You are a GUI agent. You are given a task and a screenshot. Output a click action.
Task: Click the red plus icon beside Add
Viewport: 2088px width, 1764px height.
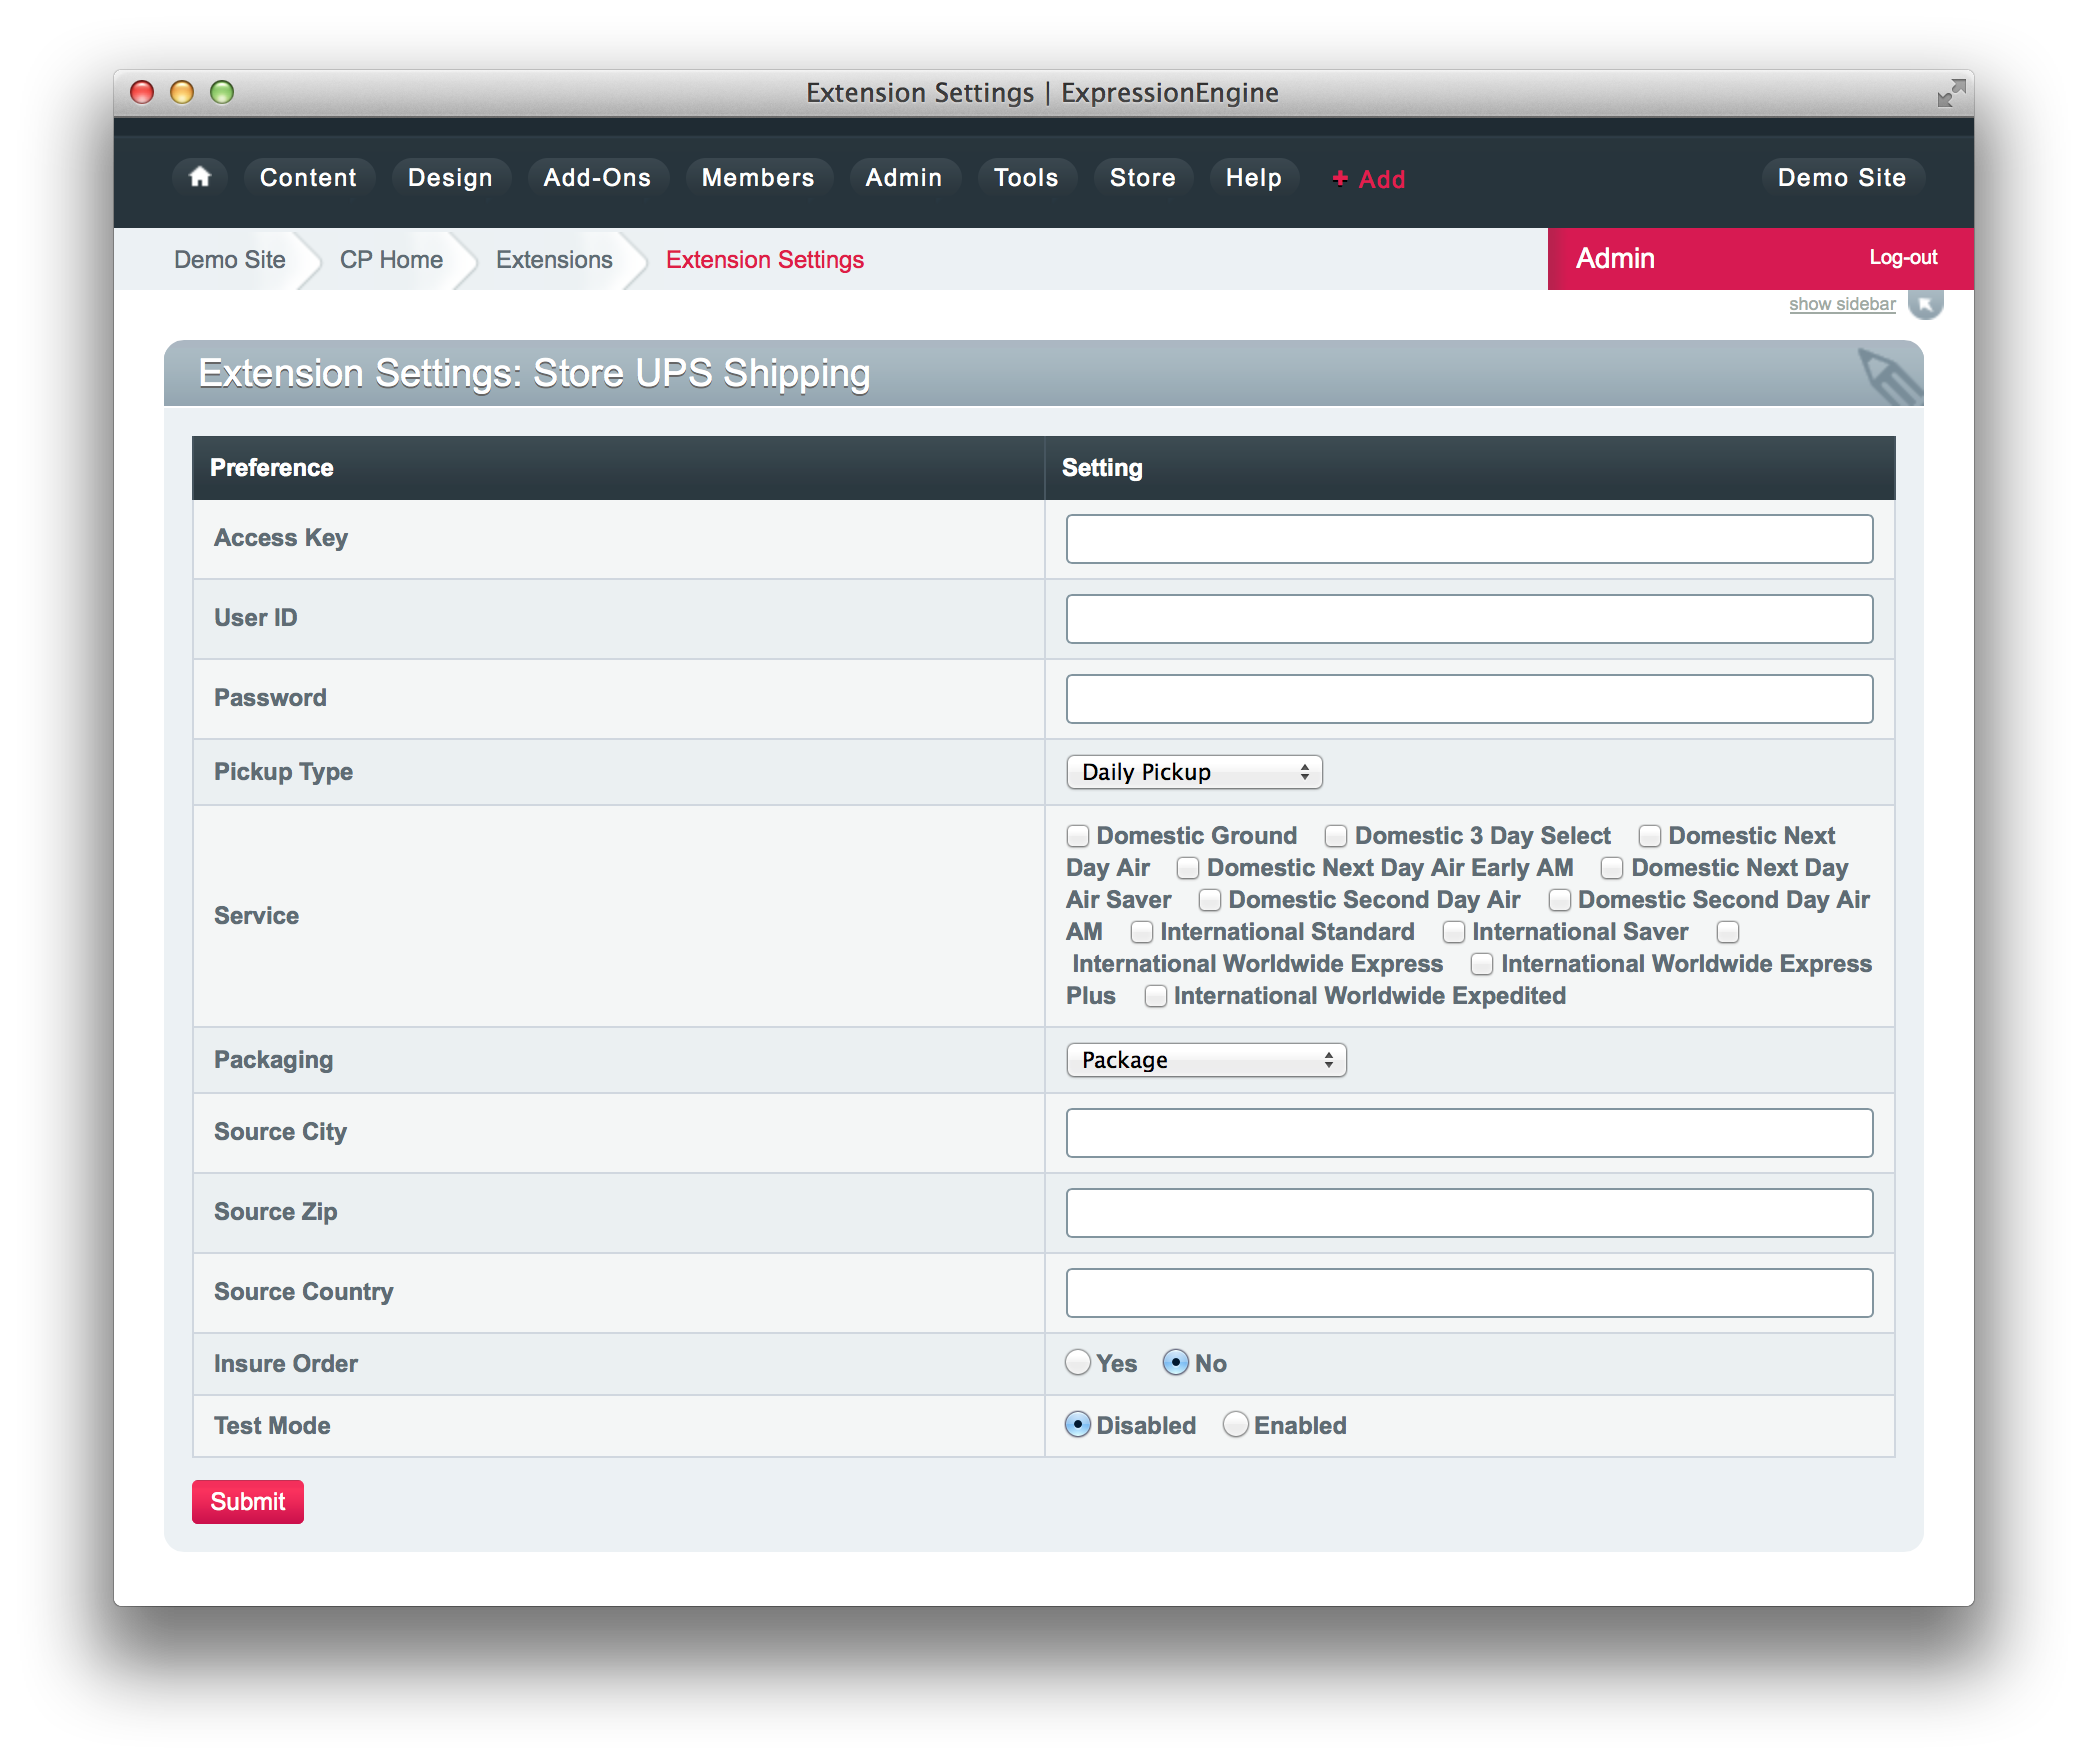tap(1340, 178)
